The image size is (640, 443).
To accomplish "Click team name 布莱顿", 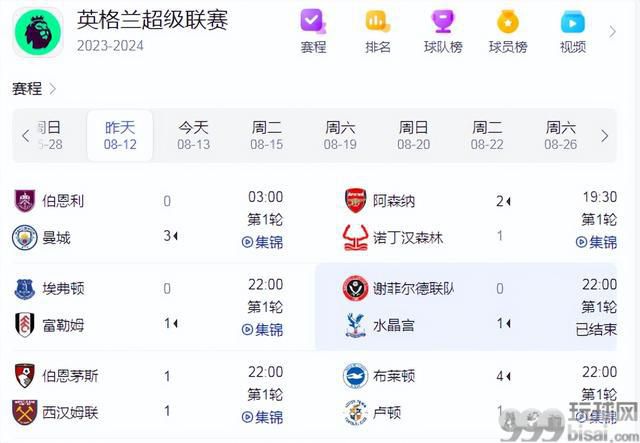I will pos(394,376).
